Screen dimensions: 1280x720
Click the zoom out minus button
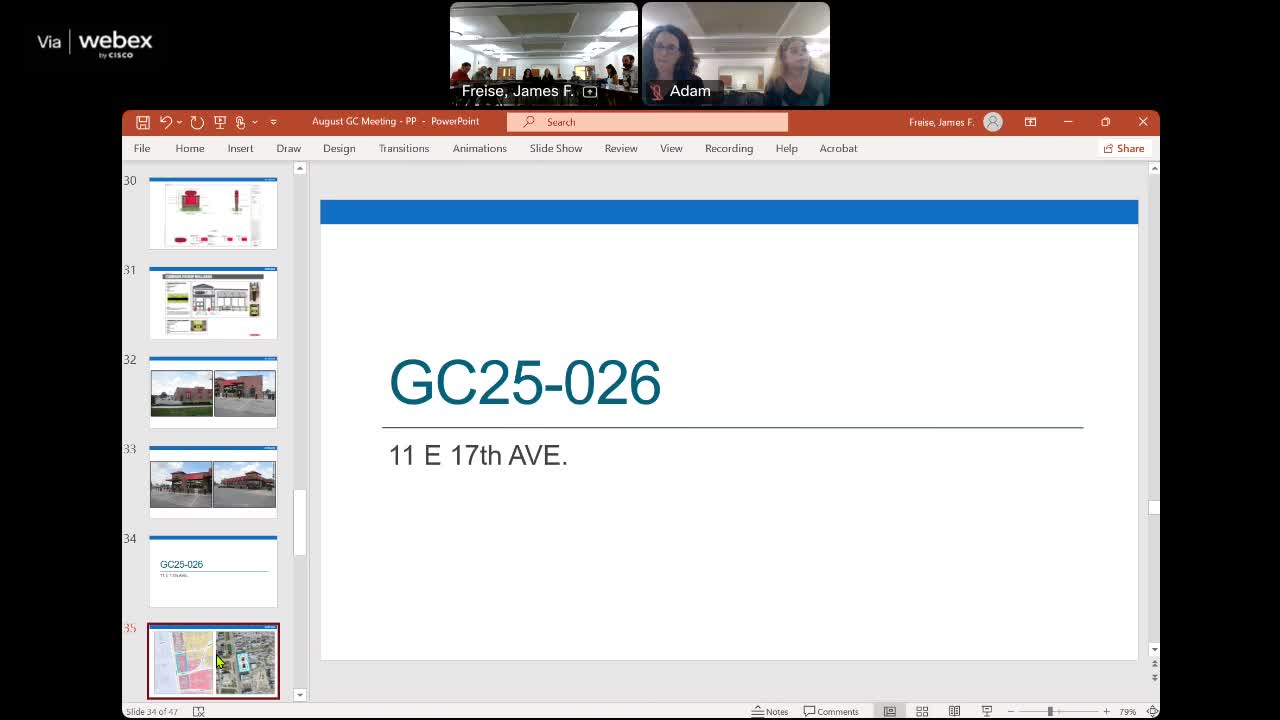[x=1010, y=711]
